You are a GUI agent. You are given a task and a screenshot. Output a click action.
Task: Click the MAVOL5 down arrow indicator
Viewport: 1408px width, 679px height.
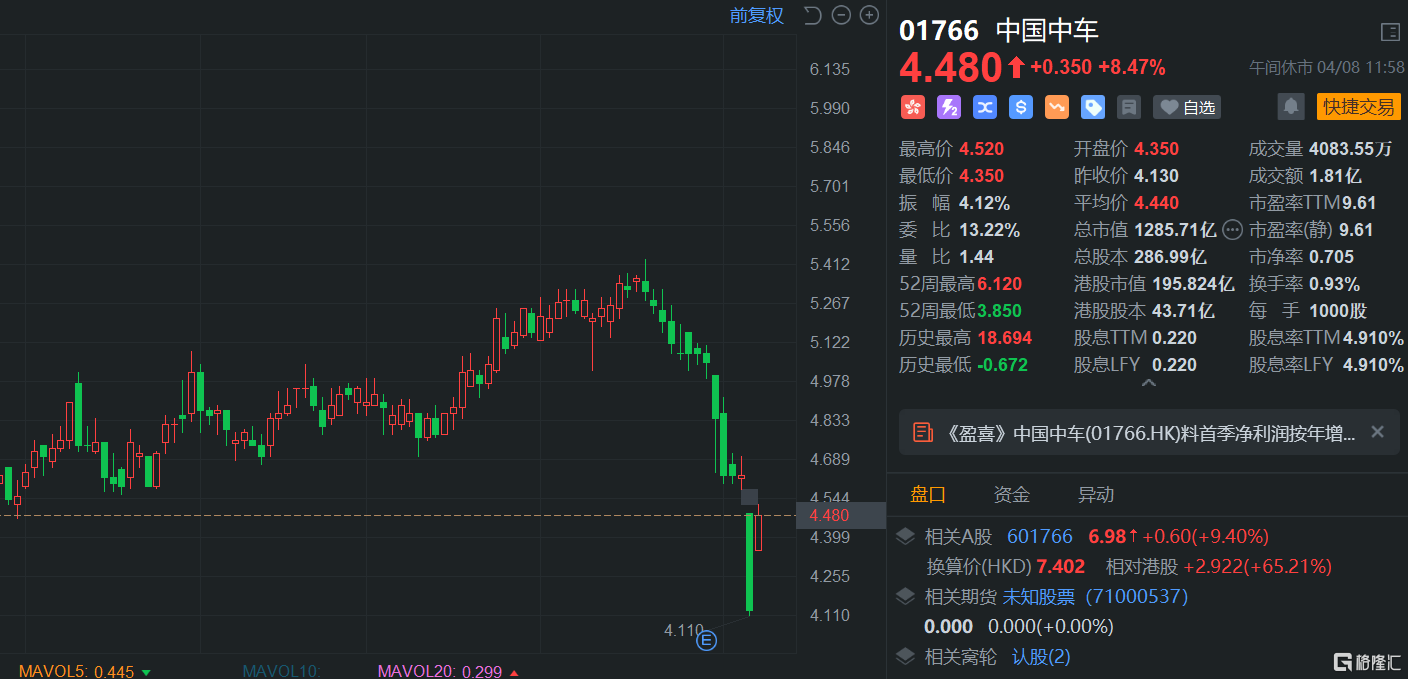pyautogui.click(x=146, y=672)
